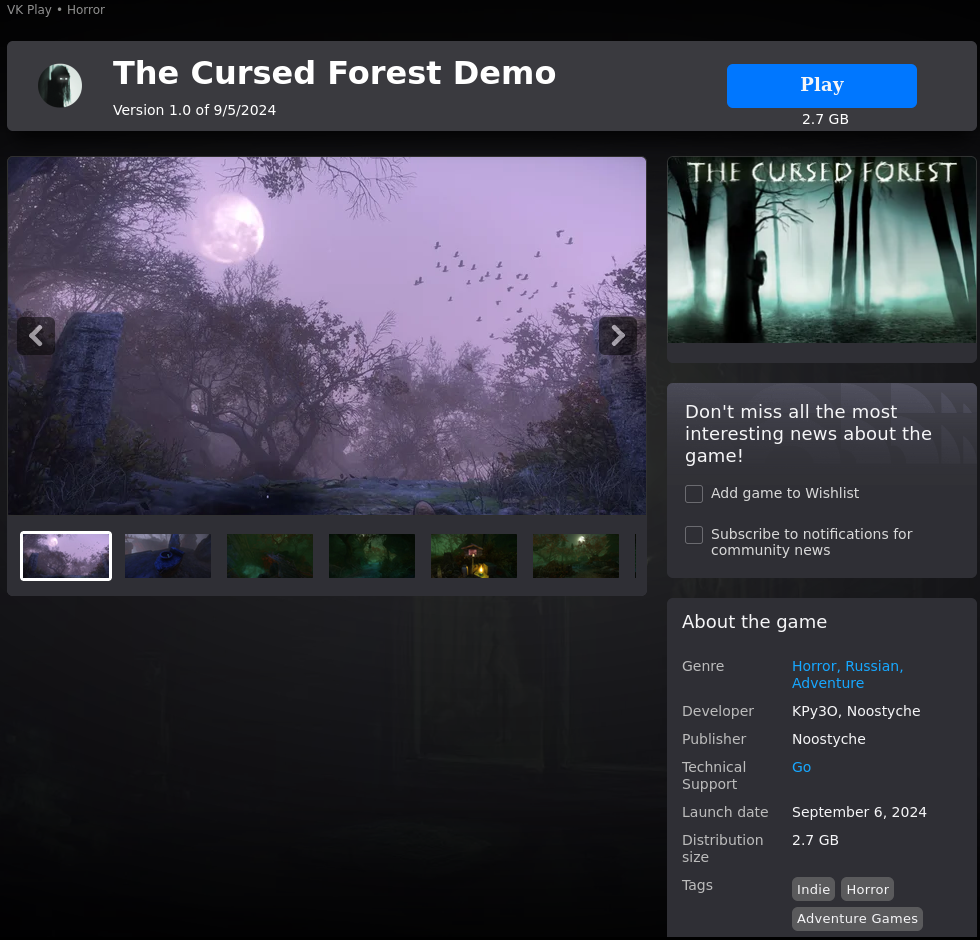Click the left carousel navigation arrow
Image resolution: width=980 pixels, height=940 pixels.
point(36,335)
